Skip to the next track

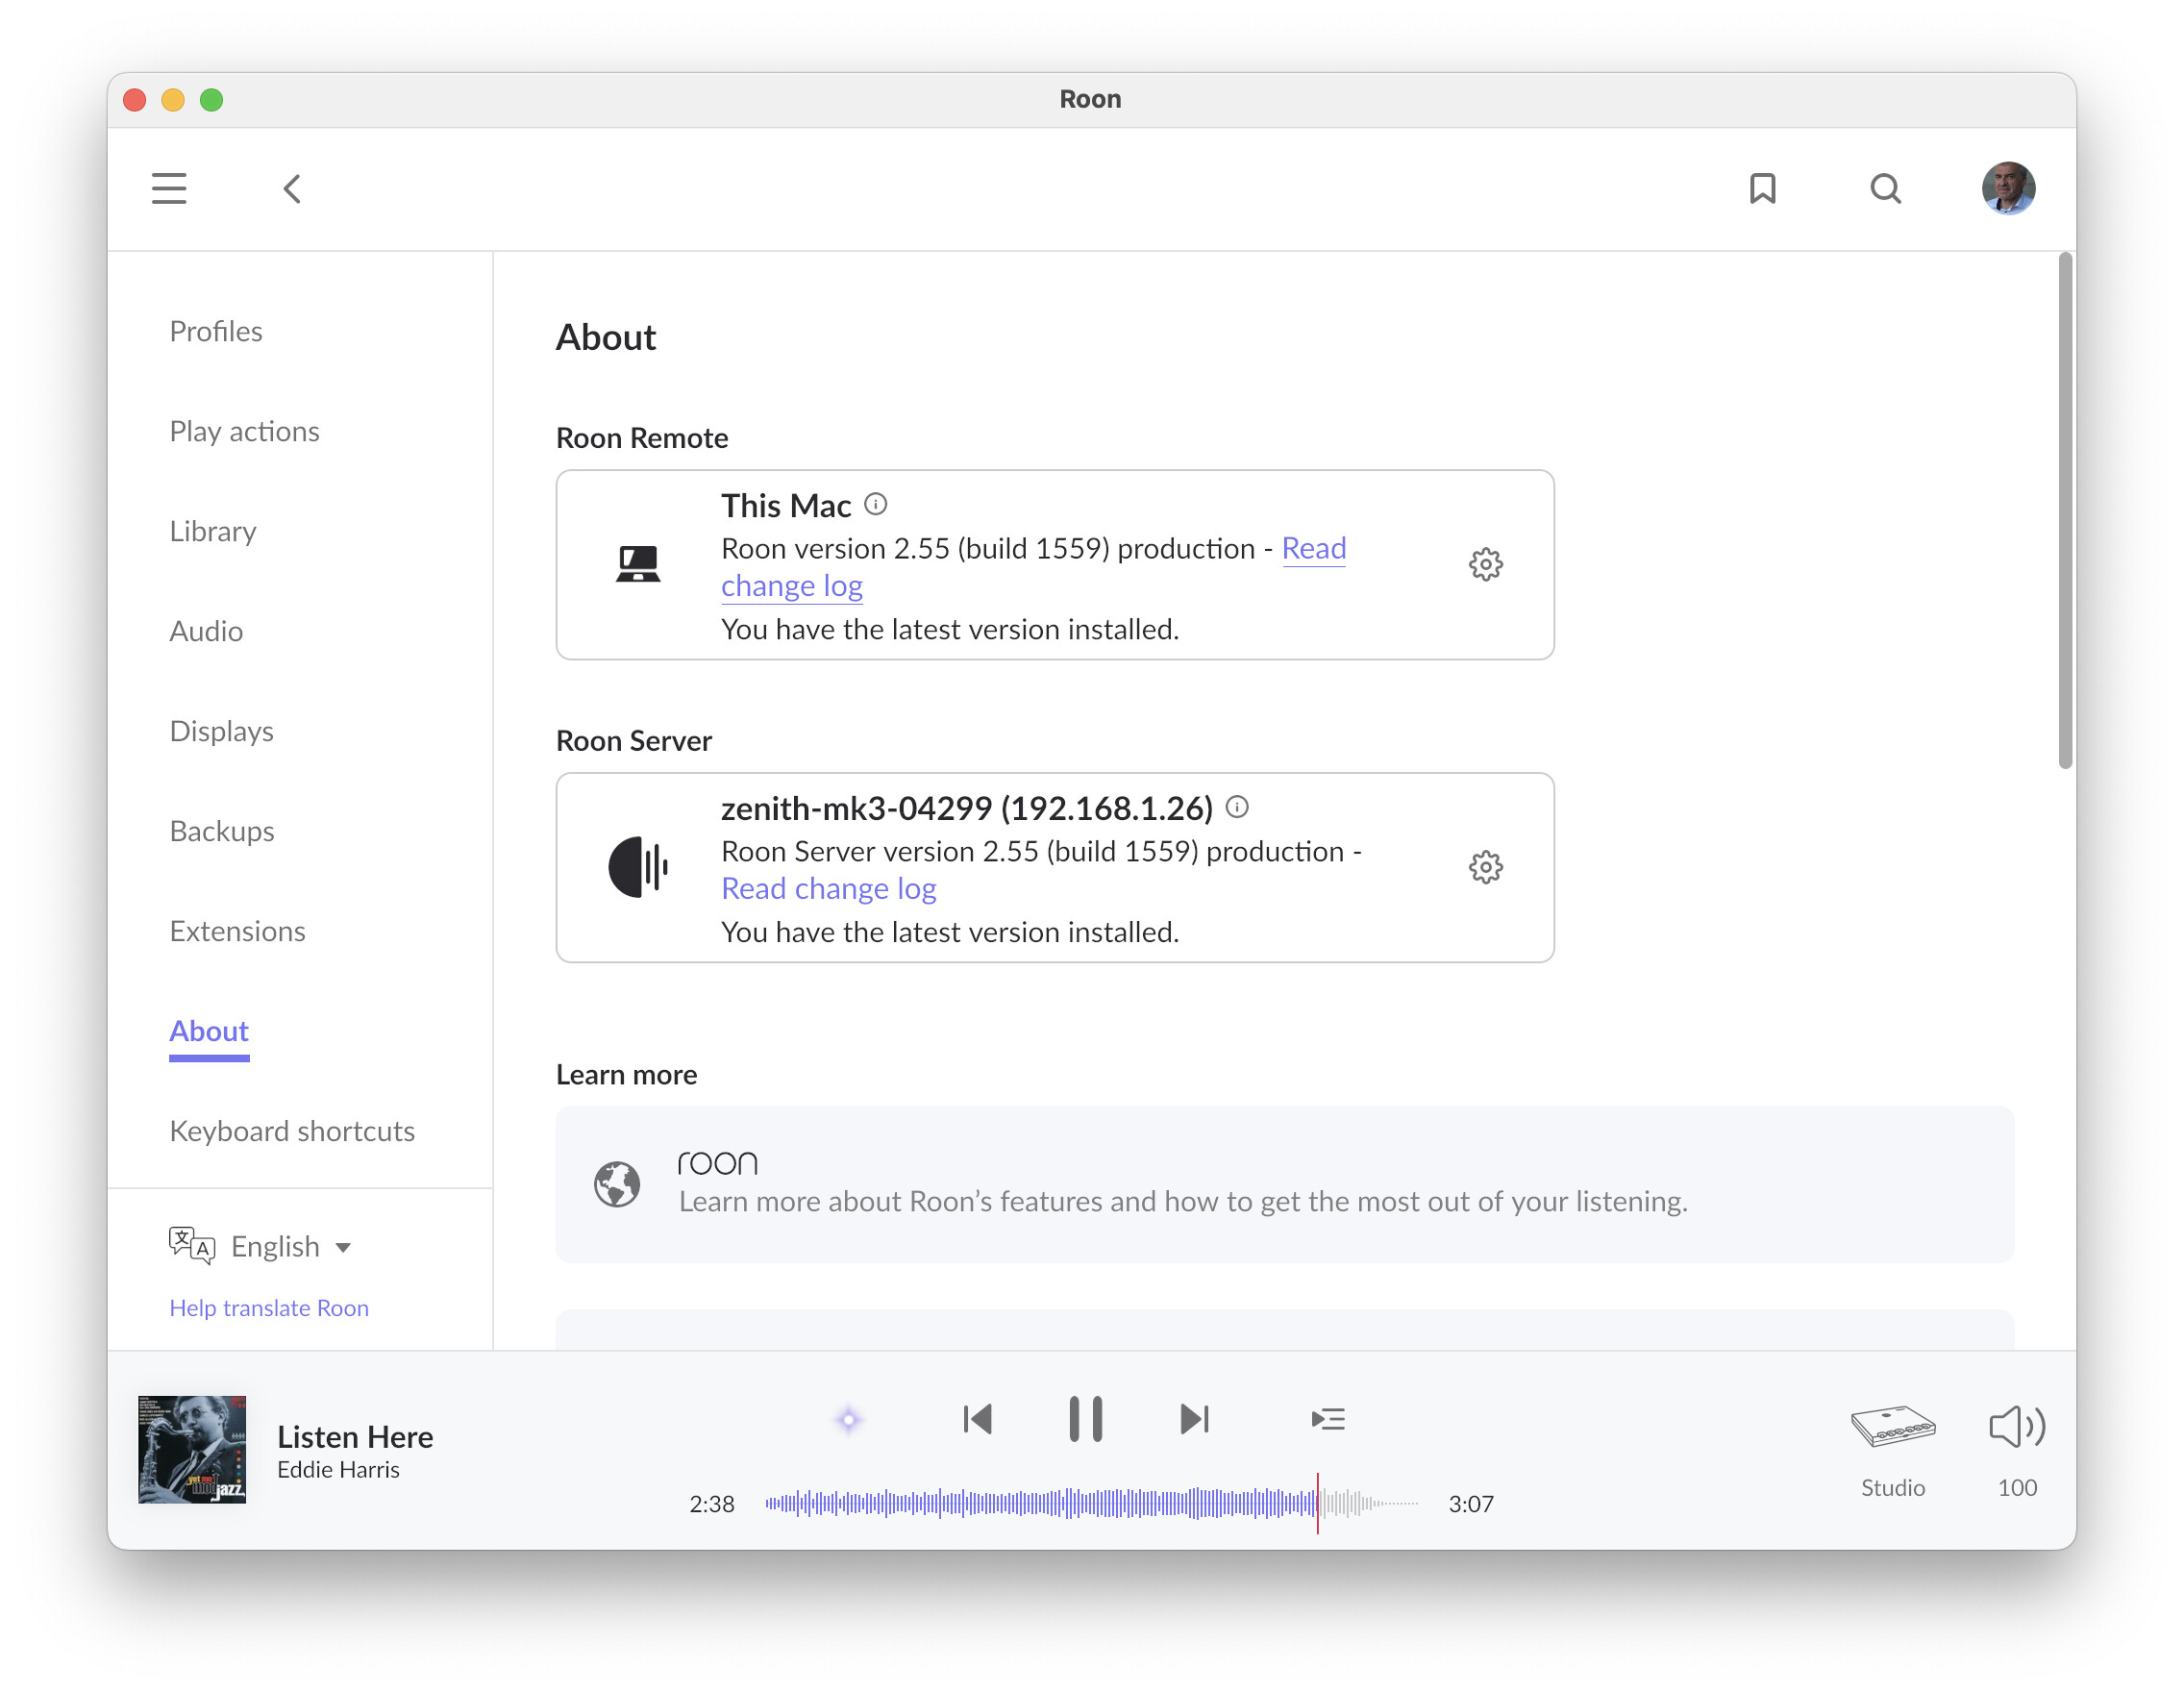coord(1194,1419)
